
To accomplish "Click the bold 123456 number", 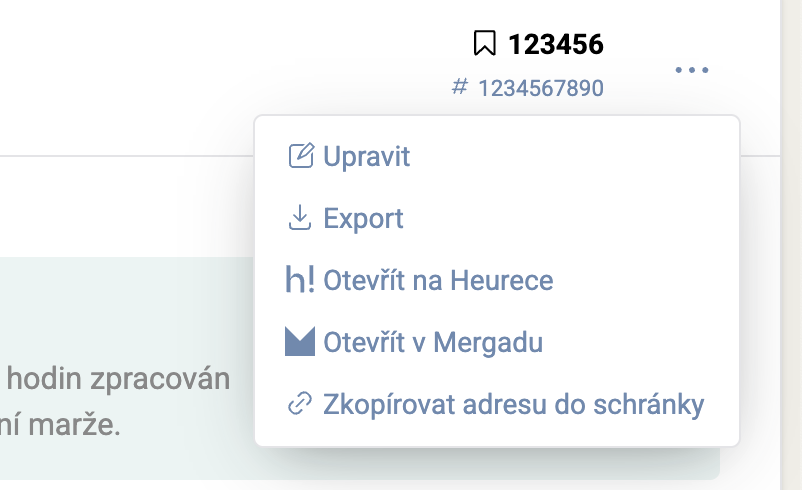I will (x=555, y=44).
